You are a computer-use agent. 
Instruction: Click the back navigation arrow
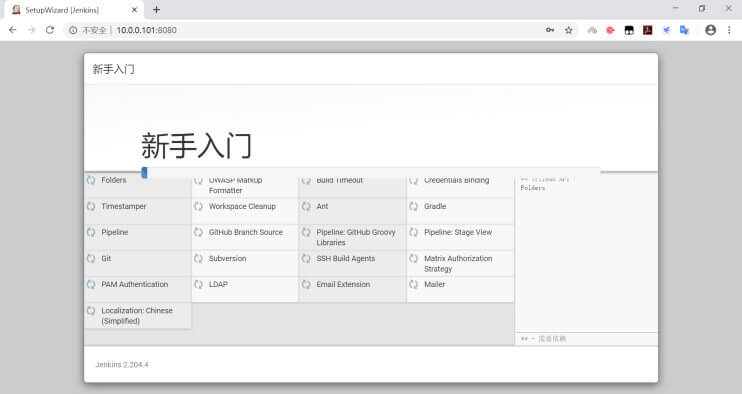click(x=13, y=30)
